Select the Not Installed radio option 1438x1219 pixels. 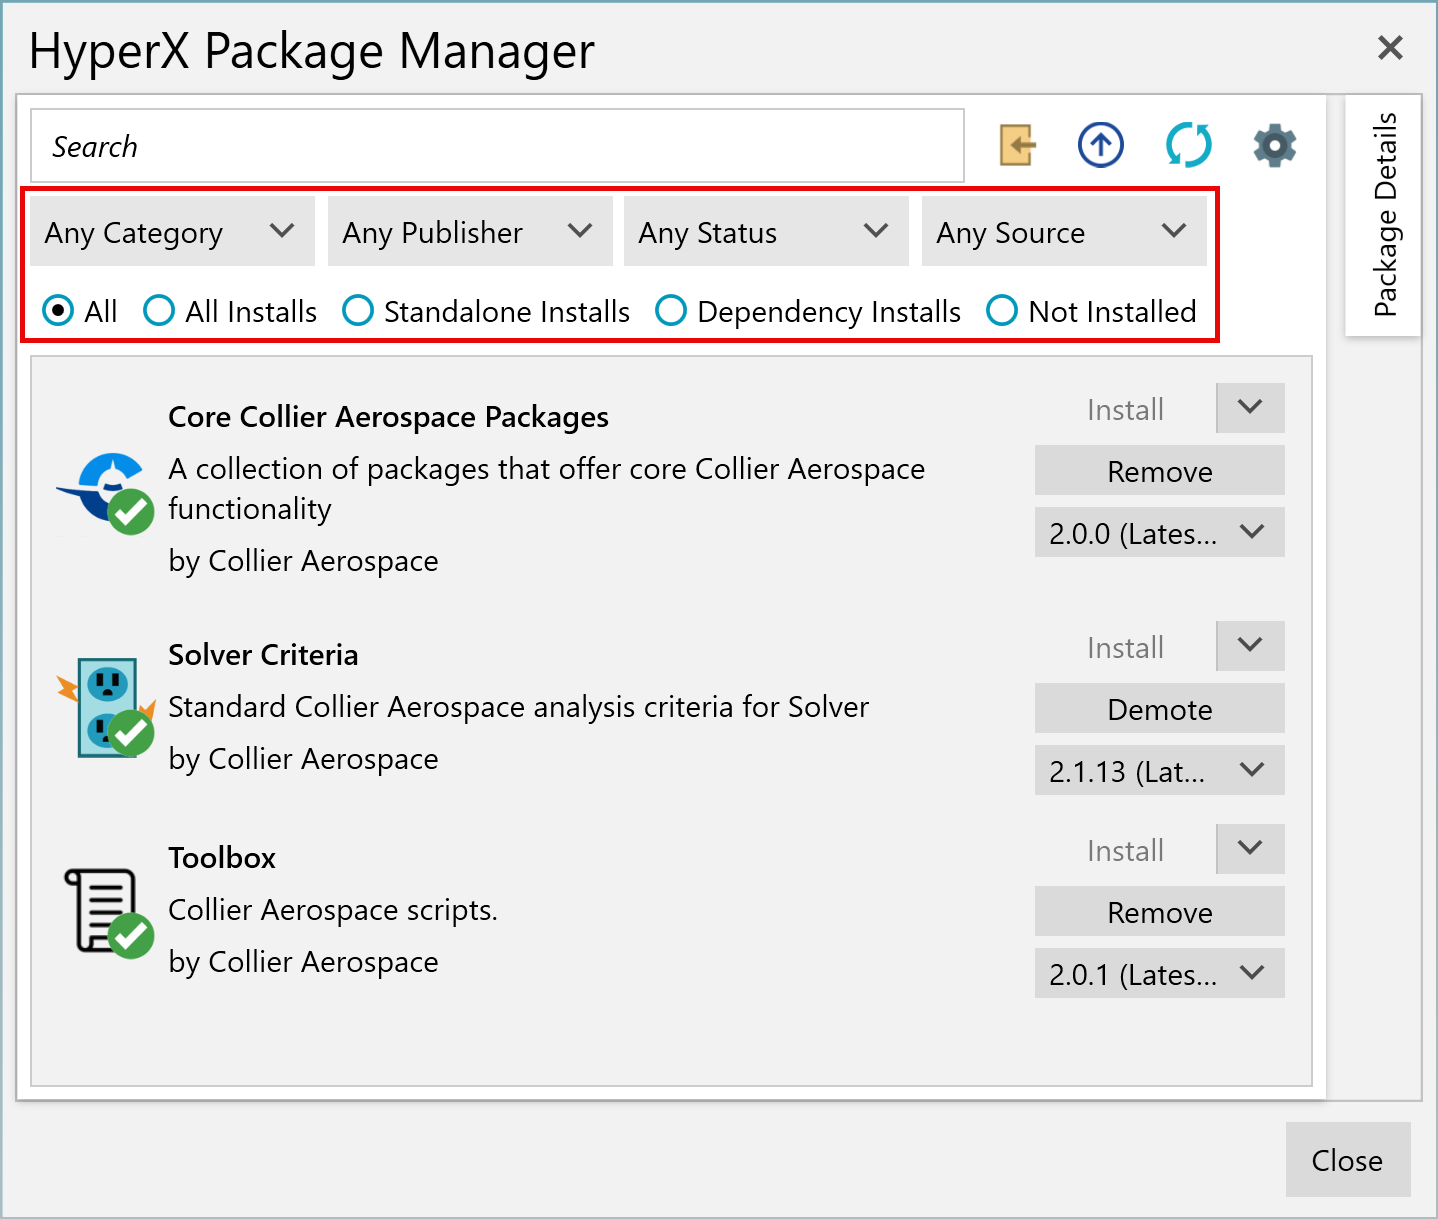(1002, 311)
